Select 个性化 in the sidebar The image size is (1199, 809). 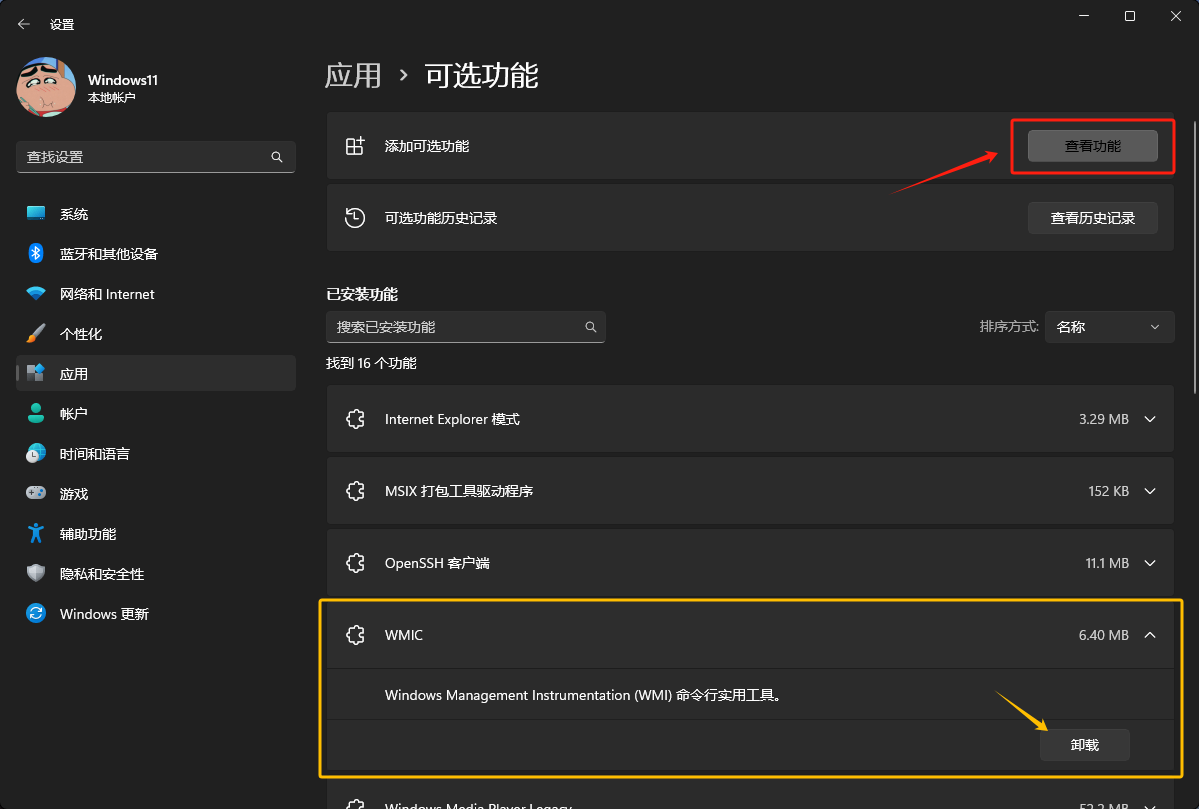click(x=80, y=334)
